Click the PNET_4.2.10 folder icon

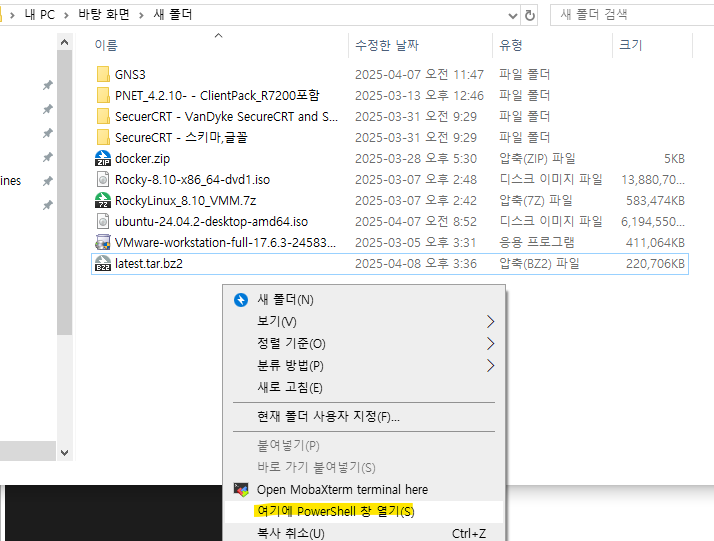tap(103, 95)
